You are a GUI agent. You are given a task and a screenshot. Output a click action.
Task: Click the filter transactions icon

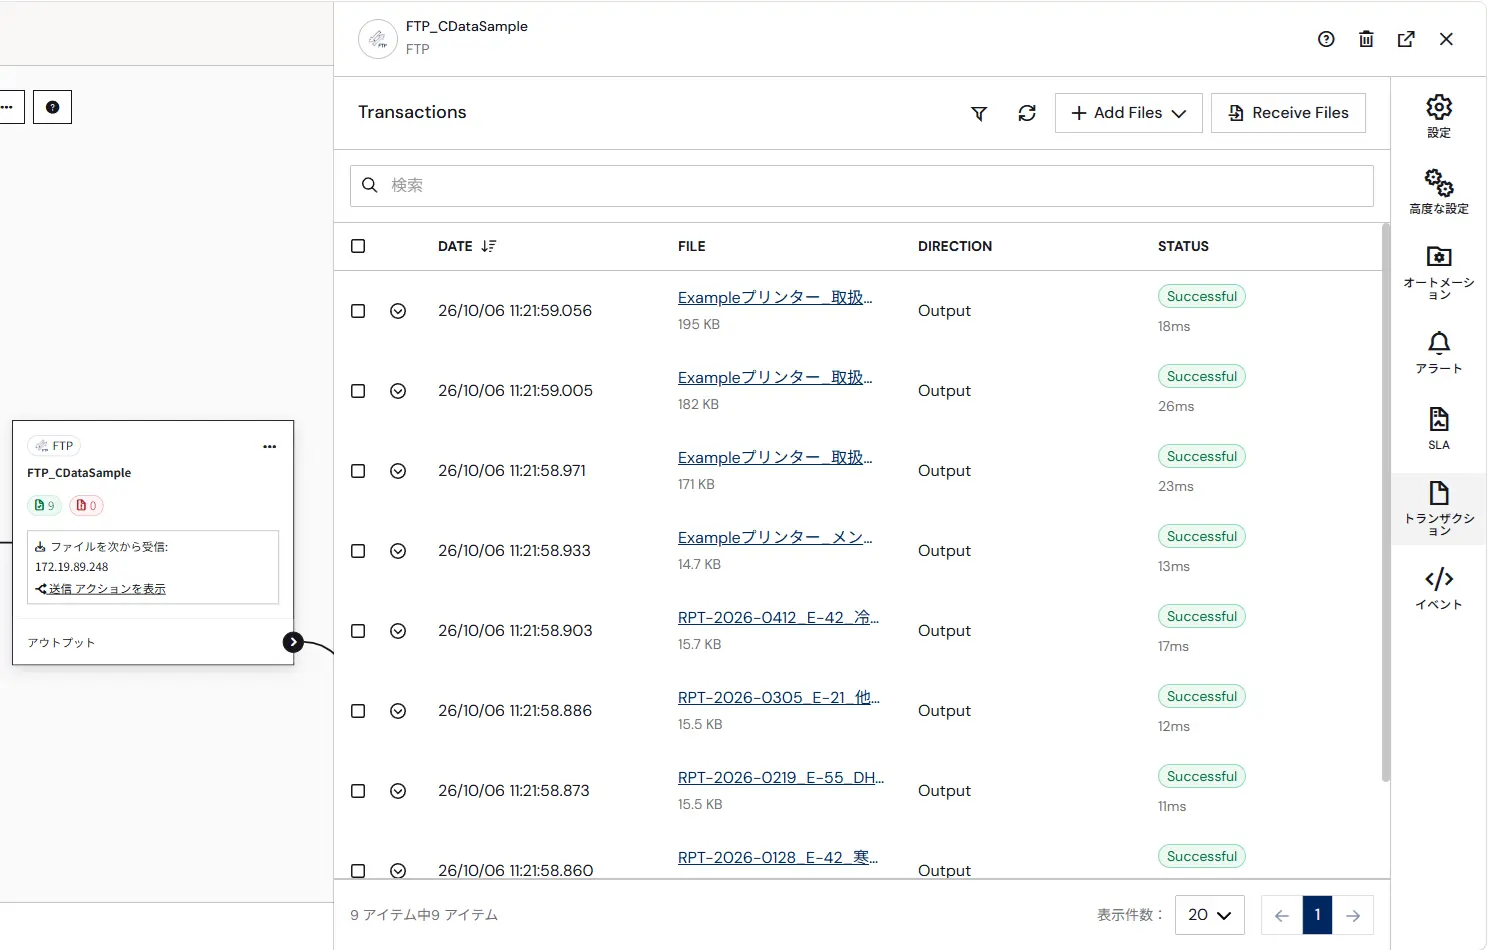(979, 114)
